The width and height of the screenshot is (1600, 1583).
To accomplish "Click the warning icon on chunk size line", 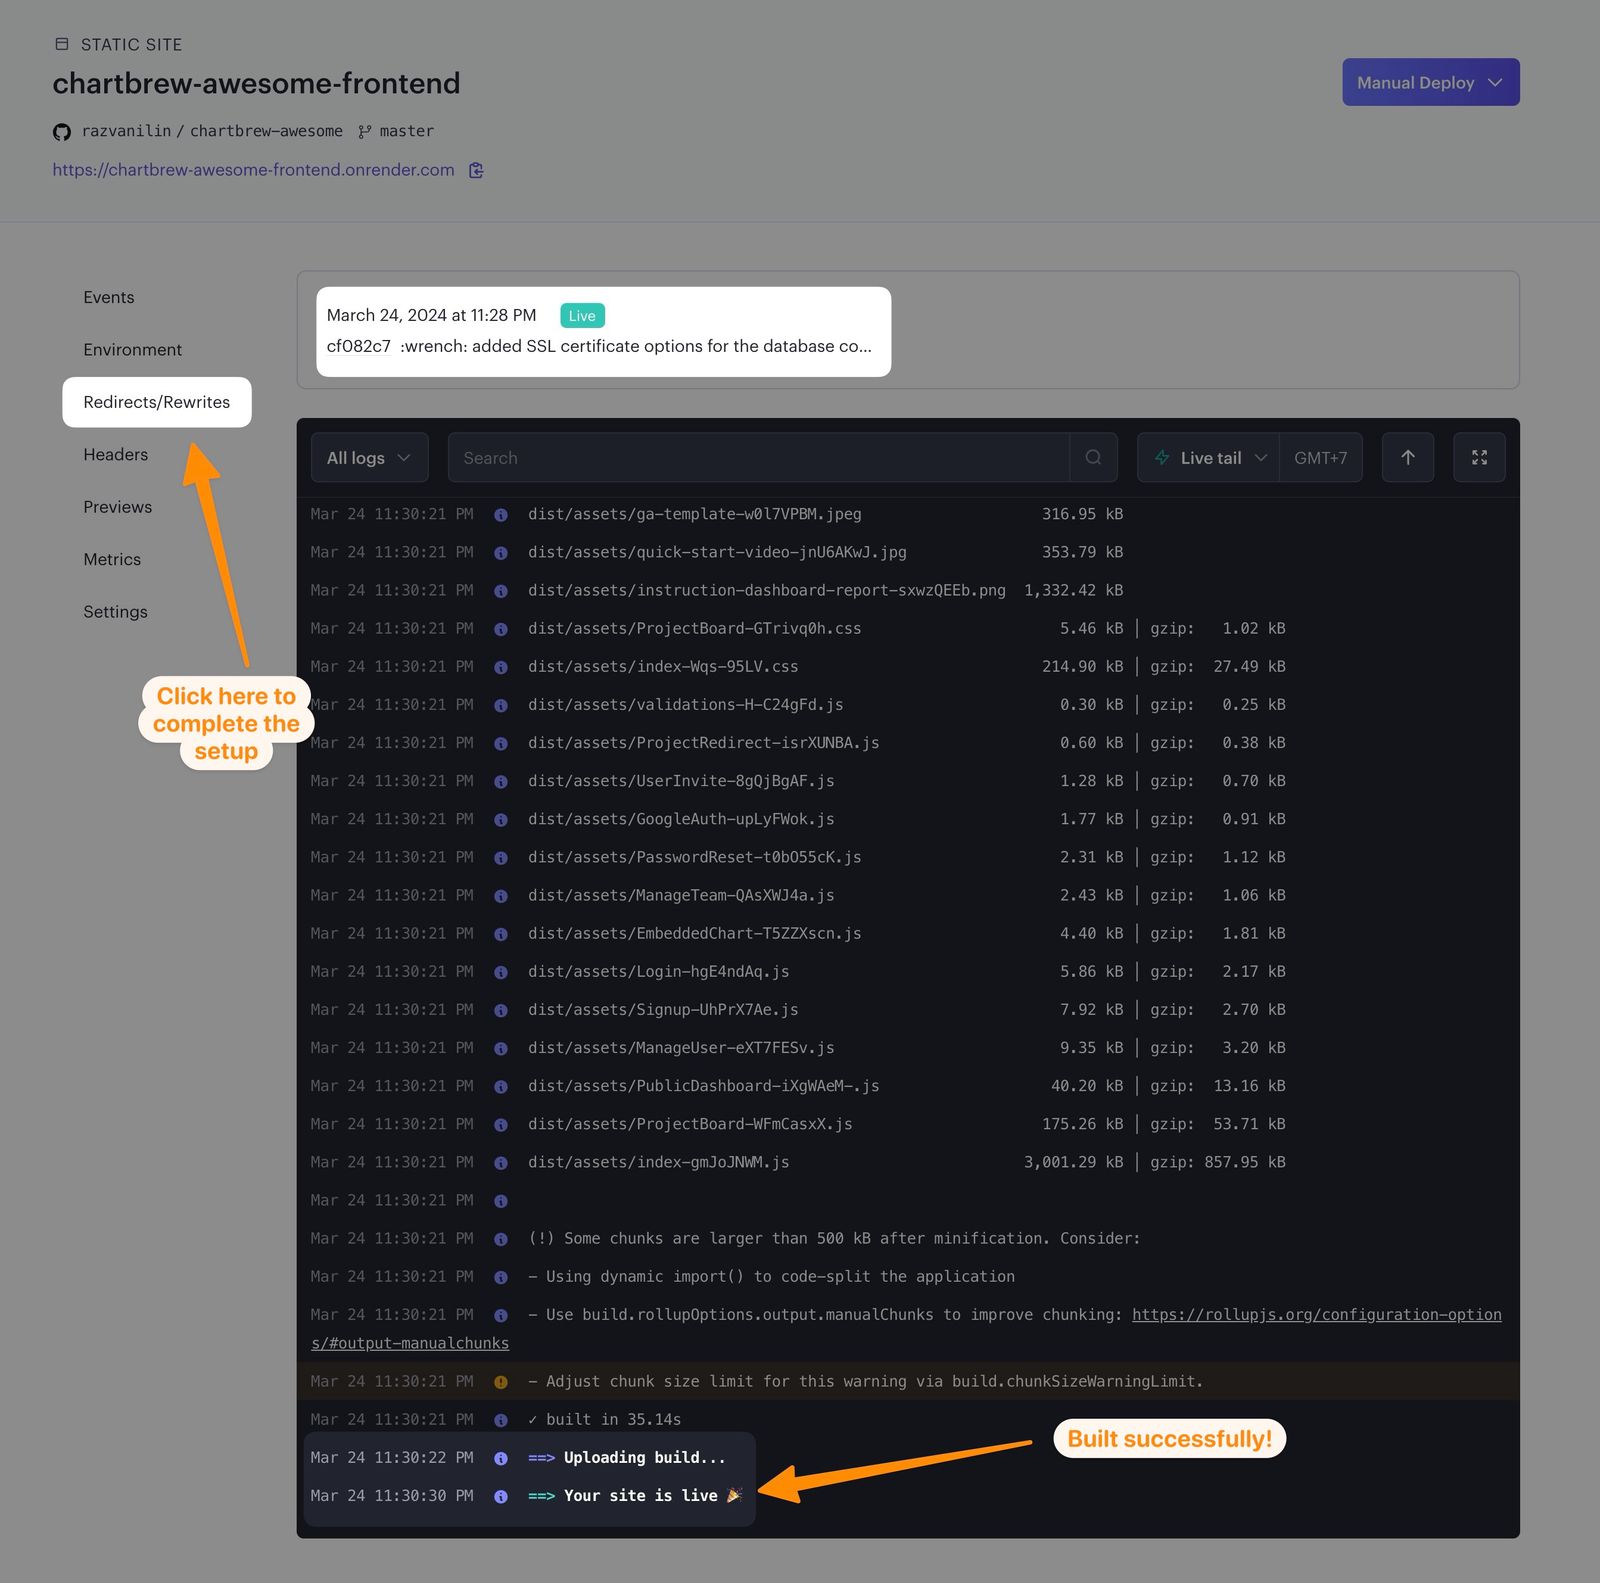I will (x=501, y=1381).
